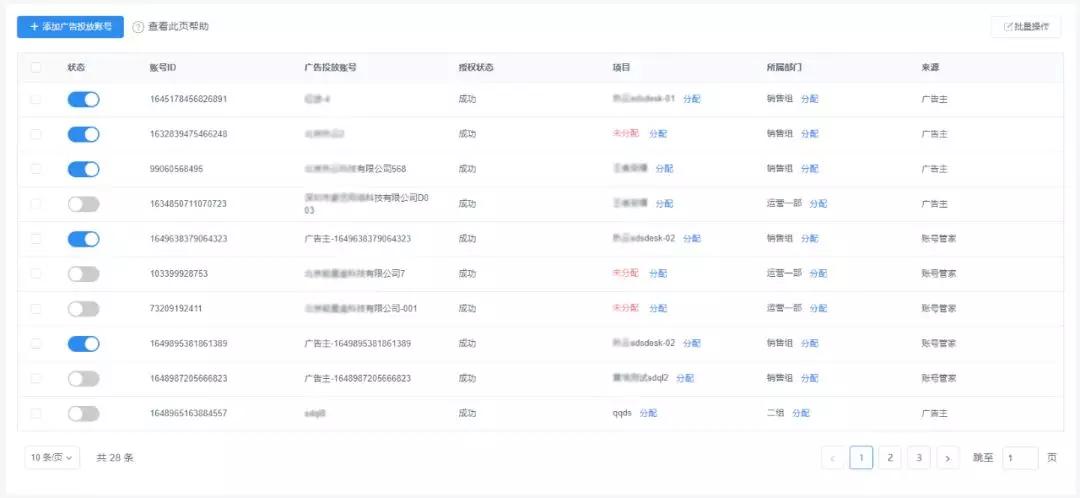This screenshot has height=498, width=1080.
Task: Click the account name 广告主-1648987205666823
Action: (x=357, y=378)
